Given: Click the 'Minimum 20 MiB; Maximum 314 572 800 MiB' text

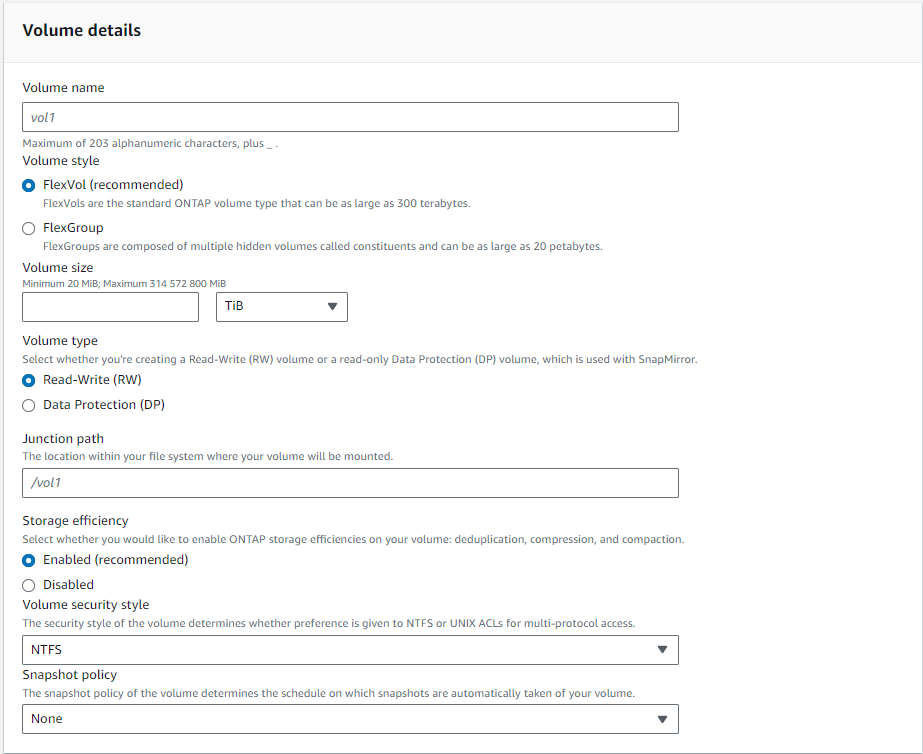Looking at the screenshot, I should 124,284.
